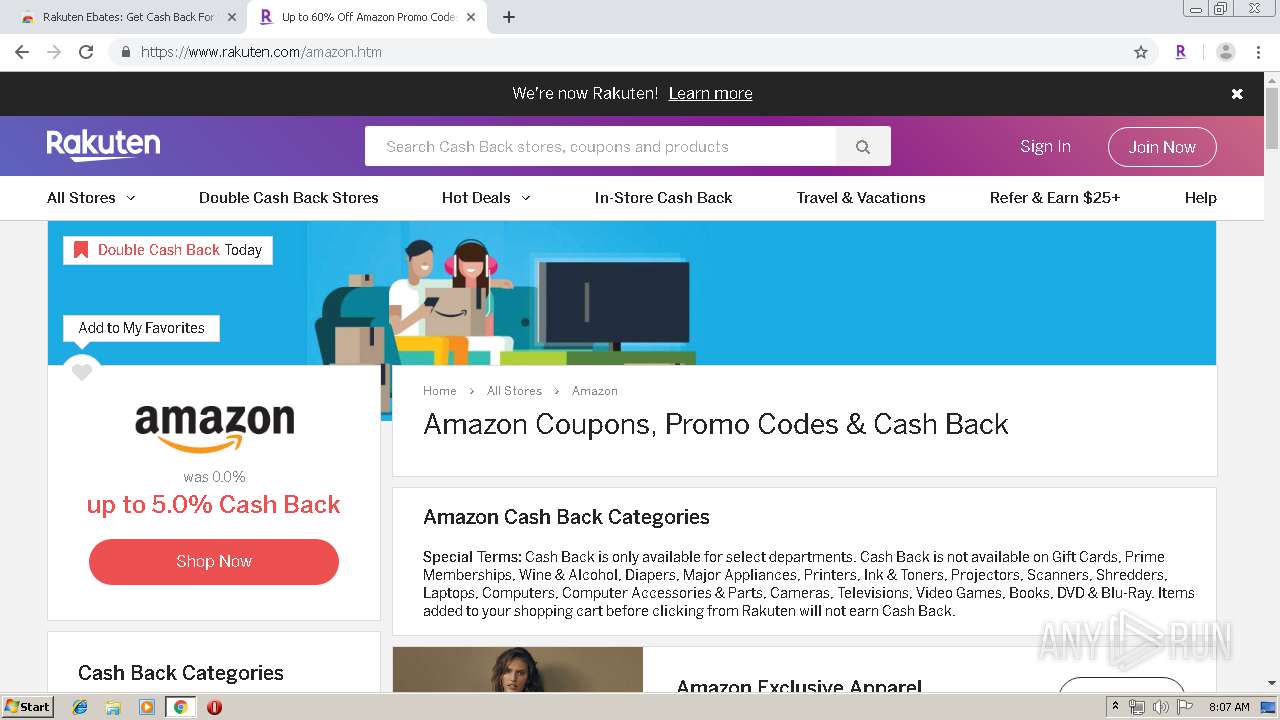The width and height of the screenshot is (1280, 720).
Task: Click the Rakuten extension icon in toolbar
Action: coord(1181,52)
